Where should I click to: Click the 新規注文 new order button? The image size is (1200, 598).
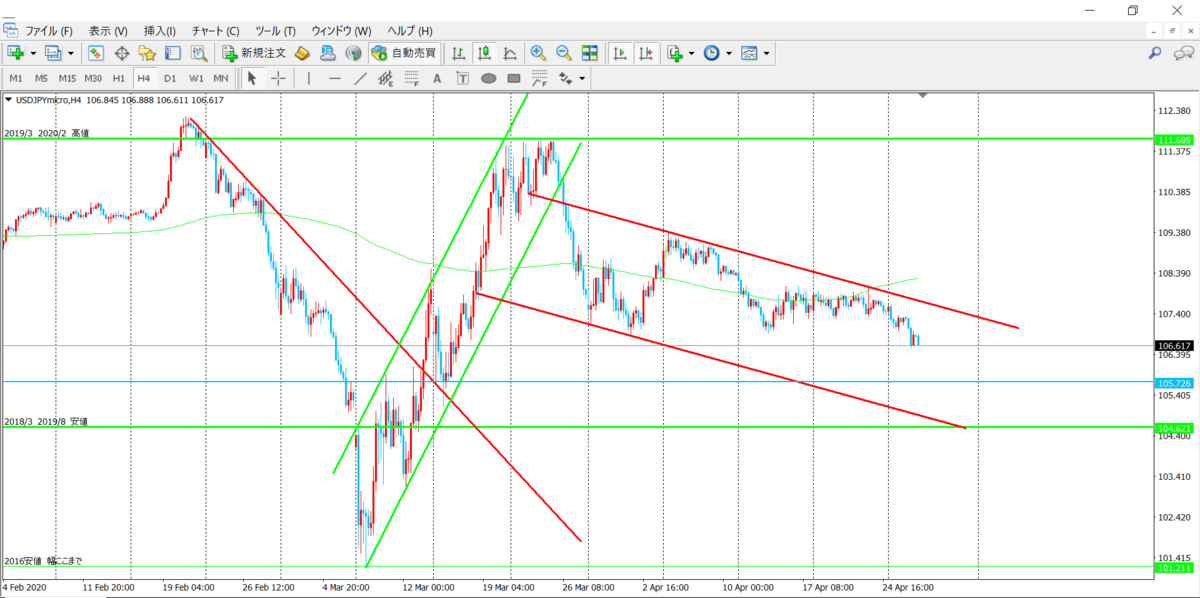coord(255,52)
